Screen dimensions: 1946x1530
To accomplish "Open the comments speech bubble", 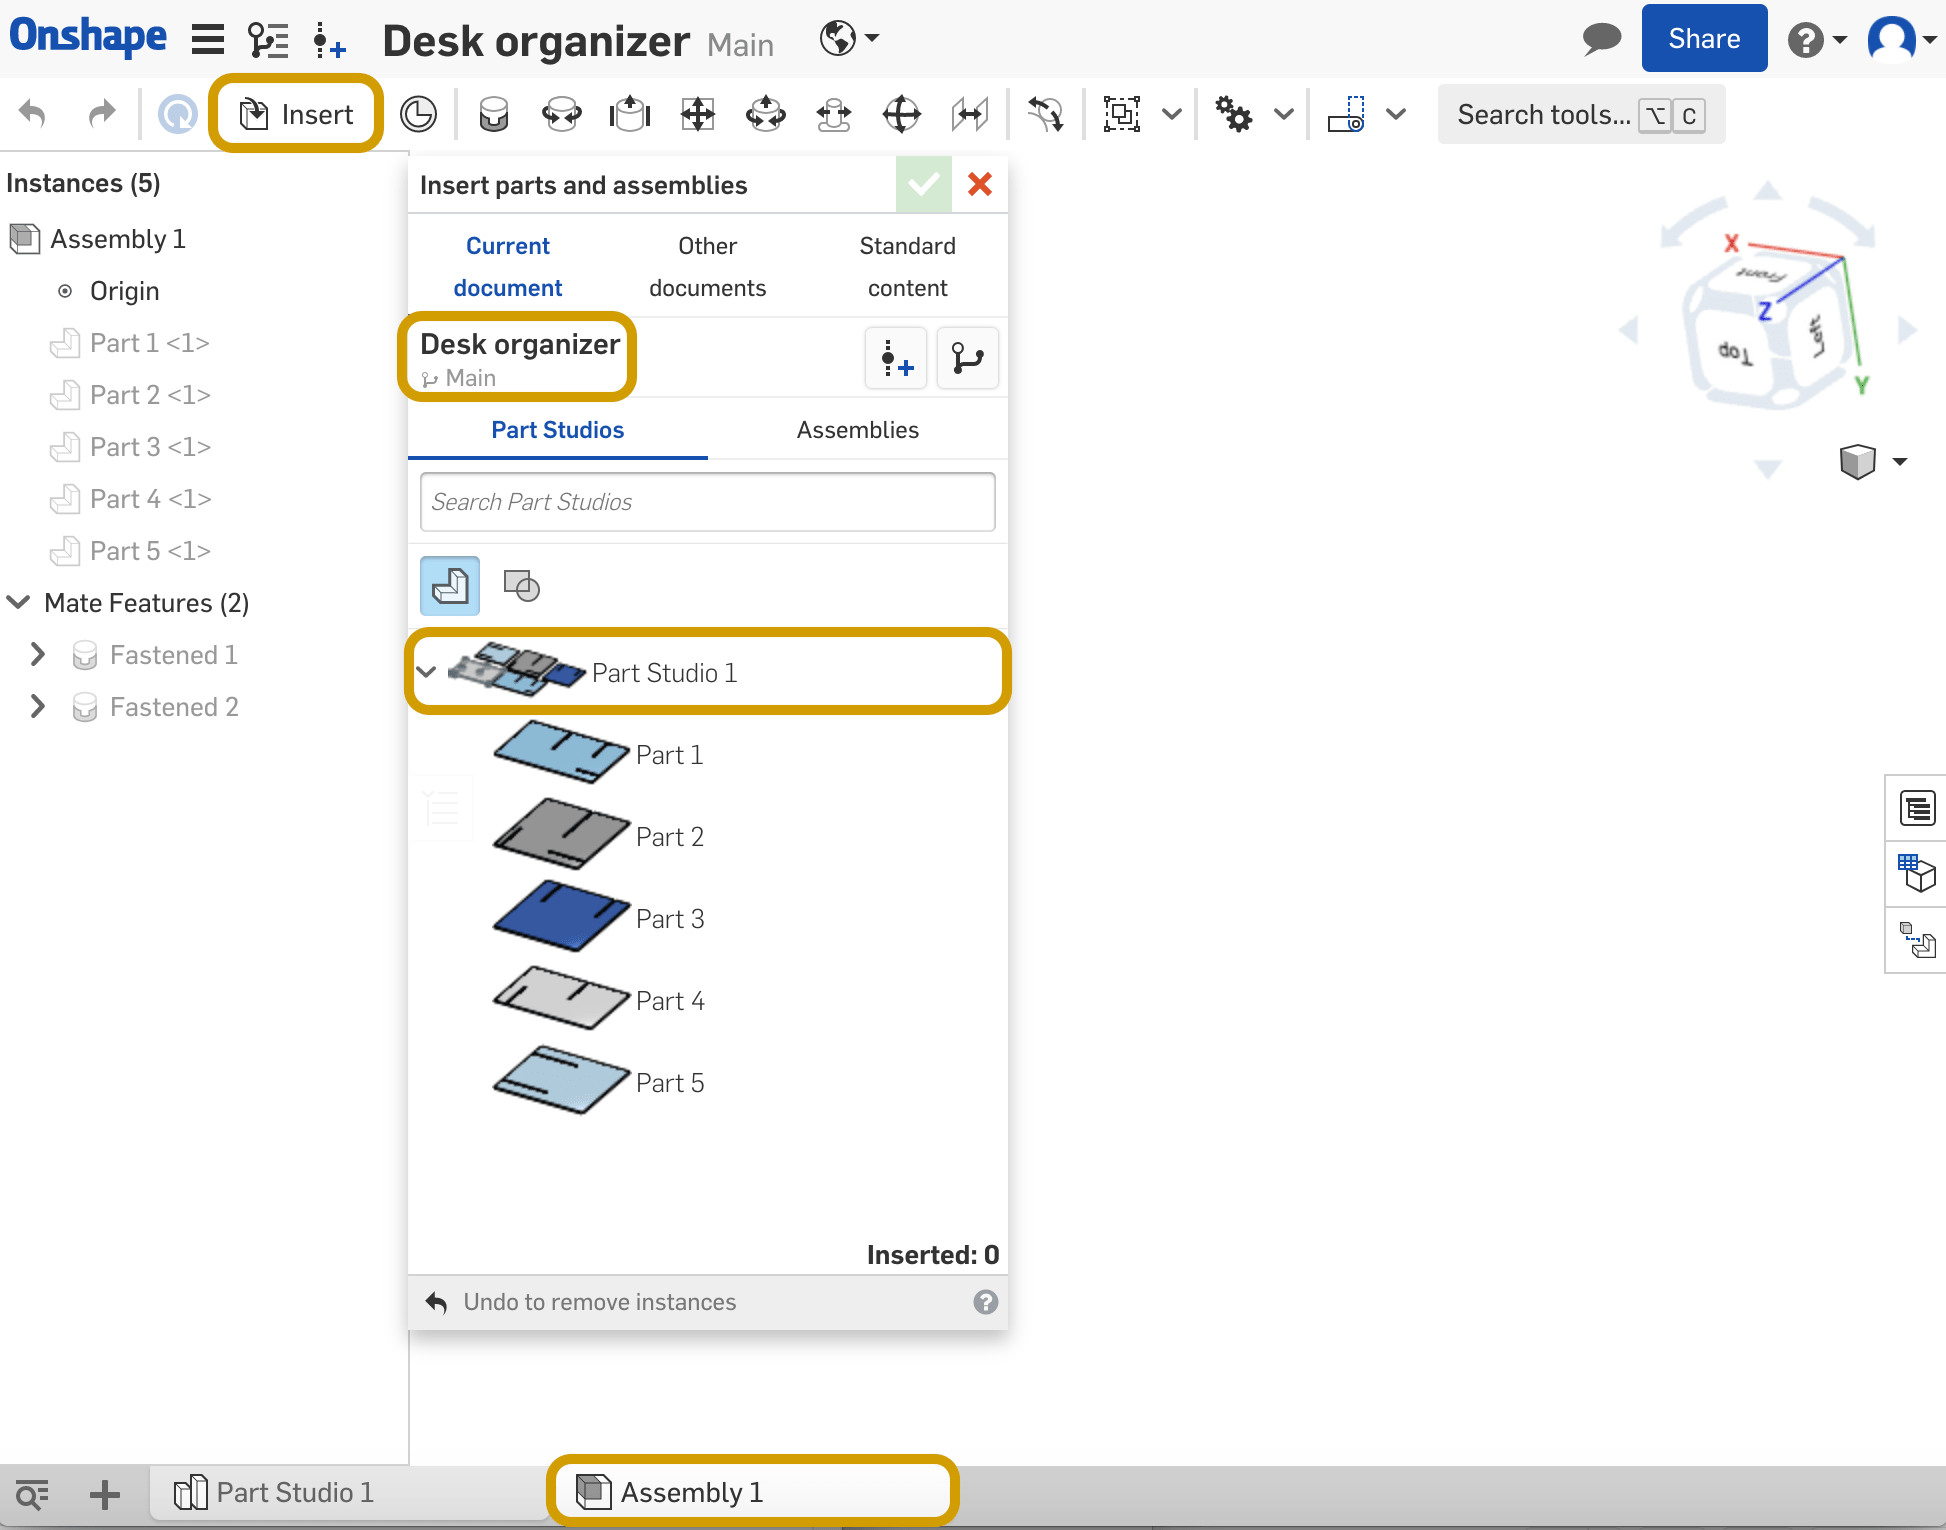I will point(1601,39).
